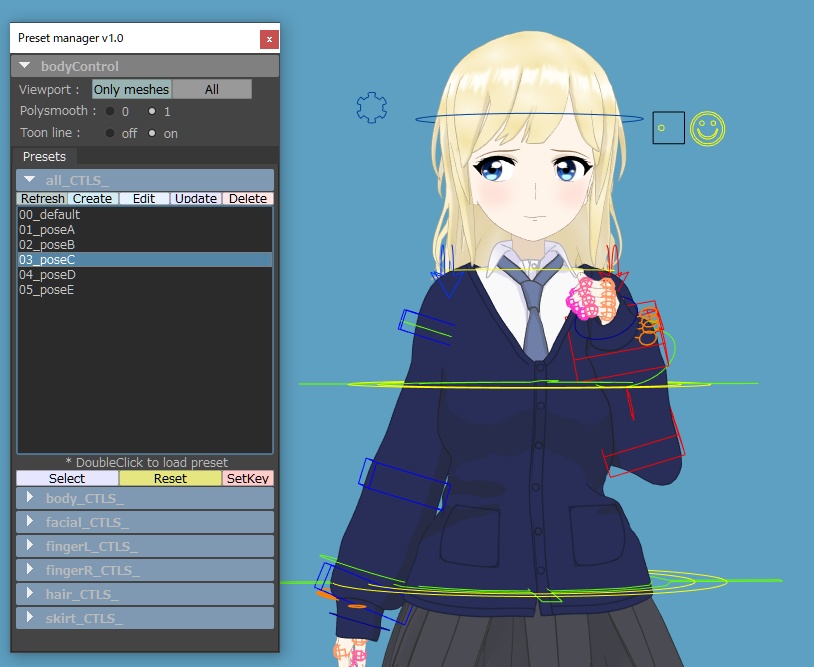Open the Presets tab
The height and width of the screenshot is (667, 814).
click(x=44, y=156)
